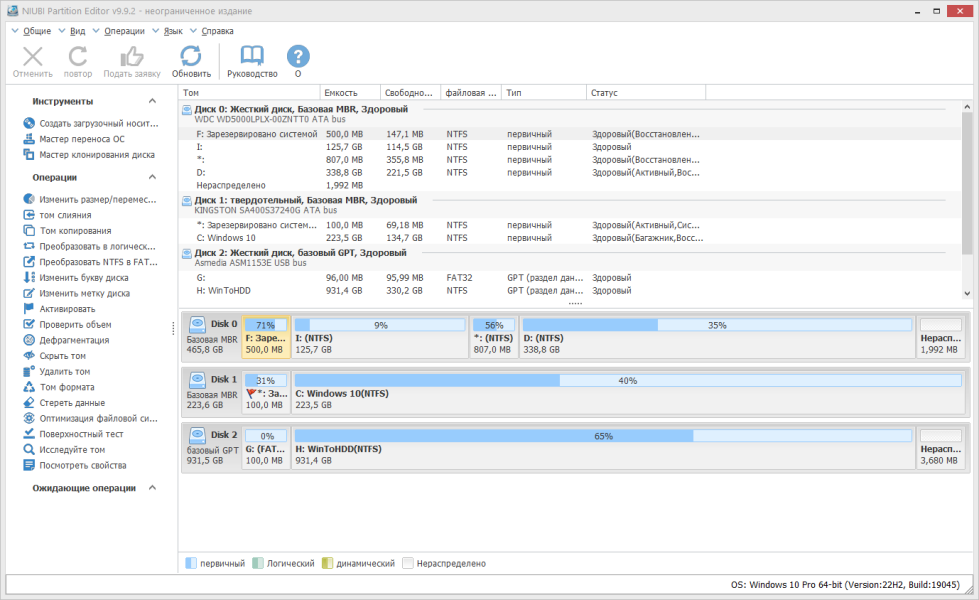The image size is (979, 600).
Task: Select Диск 2 базовый GPT header row
Action: tap(570, 257)
